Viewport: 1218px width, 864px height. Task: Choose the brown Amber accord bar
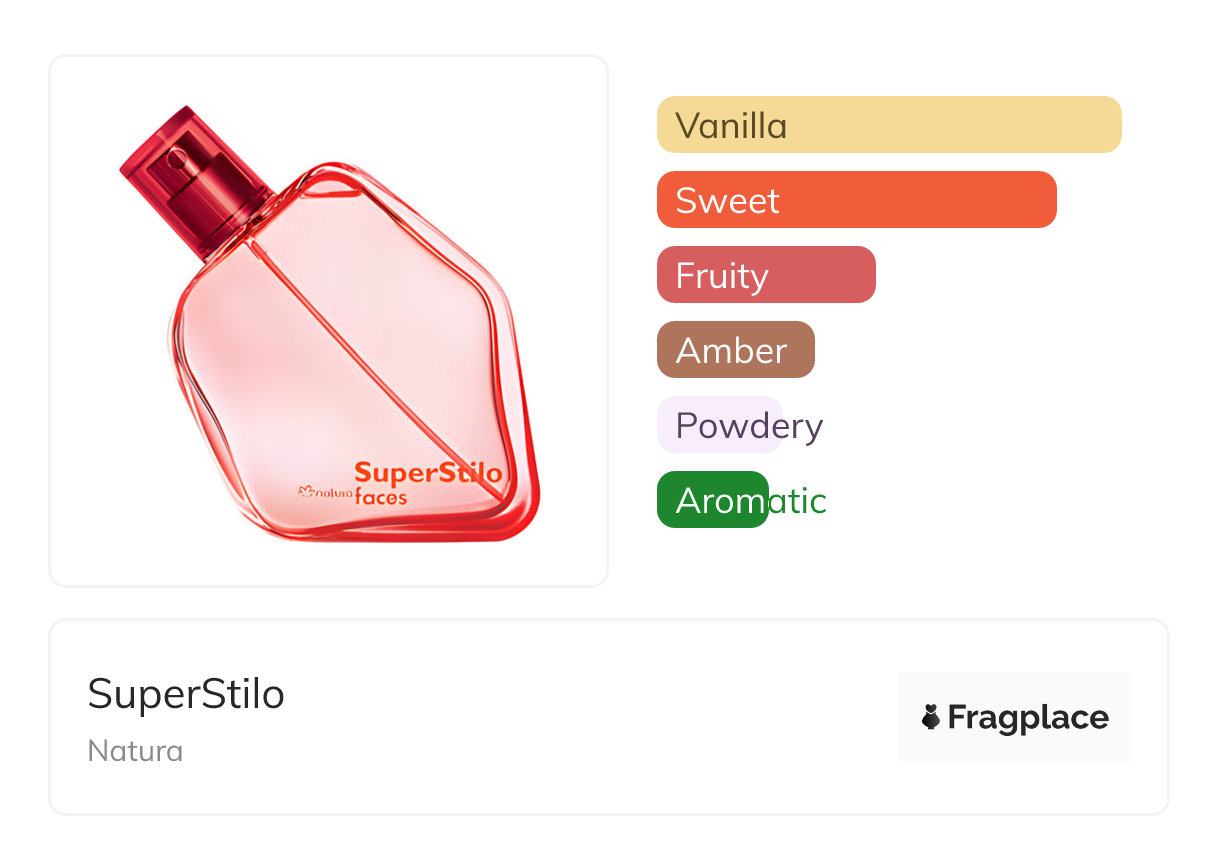(x=735, y=350)
